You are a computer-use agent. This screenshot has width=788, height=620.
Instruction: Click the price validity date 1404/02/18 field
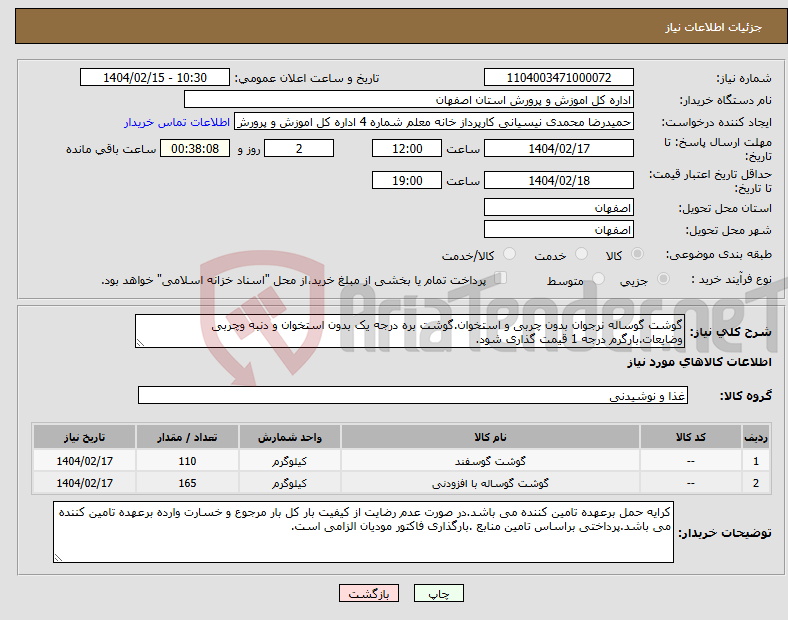pos(558,180)
